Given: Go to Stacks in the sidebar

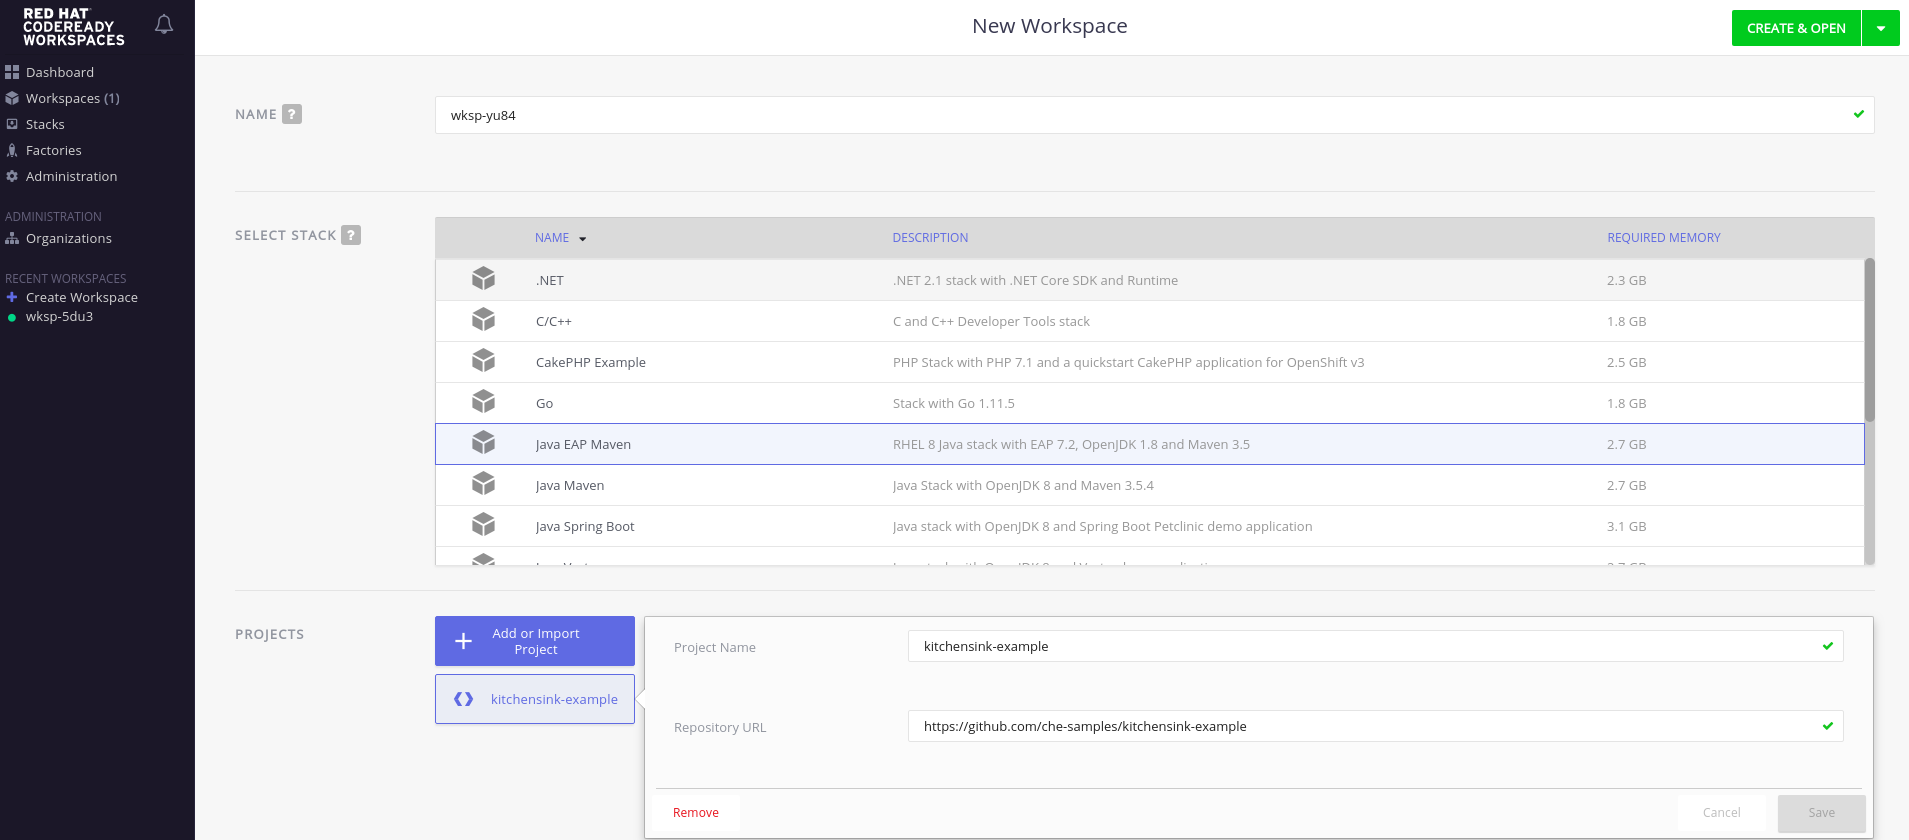Looking at the screenshot, I should click(x=45, y=124).
